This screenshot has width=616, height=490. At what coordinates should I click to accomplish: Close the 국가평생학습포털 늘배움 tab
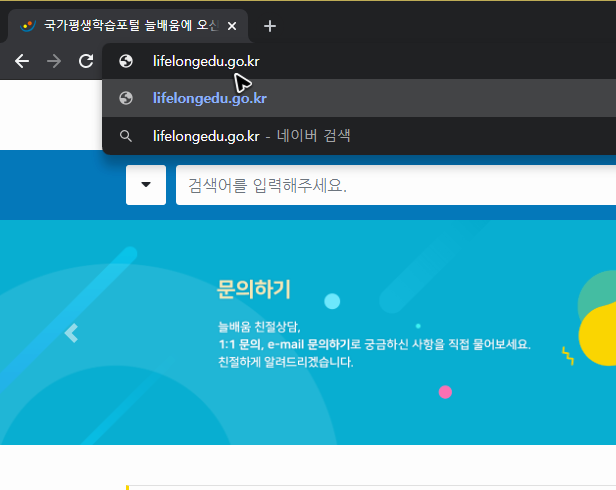(x=232, y=26)
